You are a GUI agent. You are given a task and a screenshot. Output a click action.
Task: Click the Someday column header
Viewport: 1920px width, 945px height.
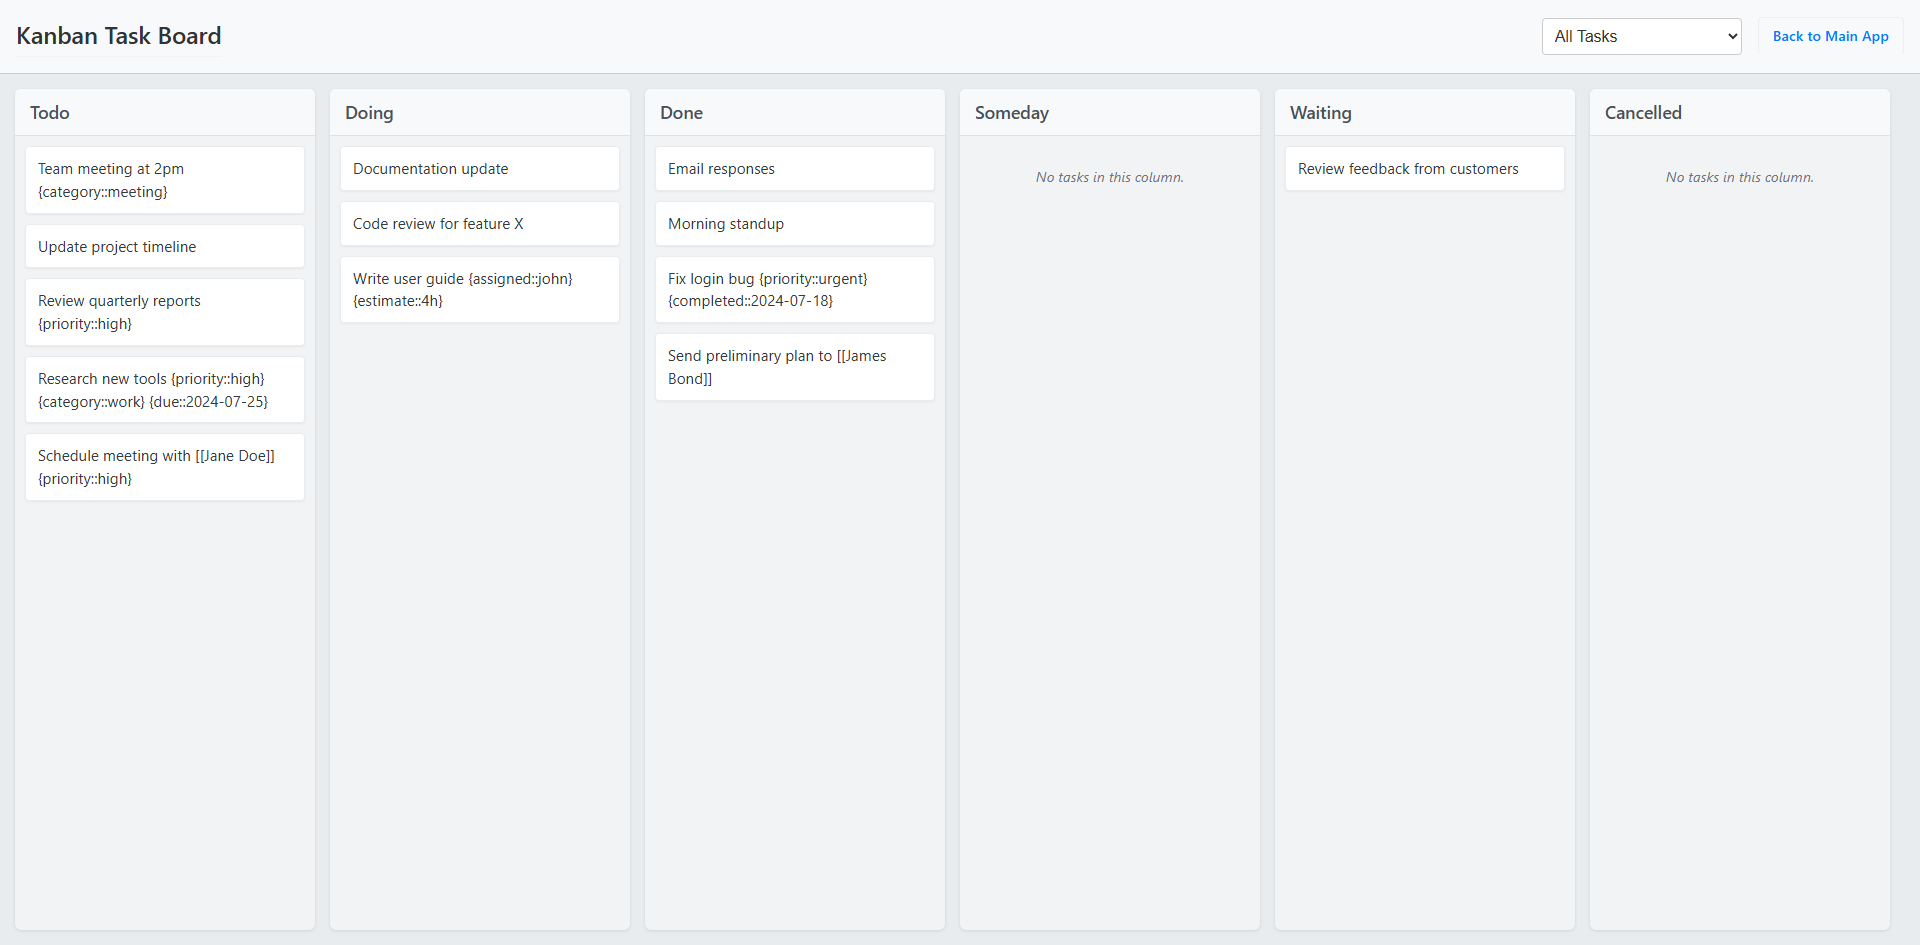[1011, 113]
